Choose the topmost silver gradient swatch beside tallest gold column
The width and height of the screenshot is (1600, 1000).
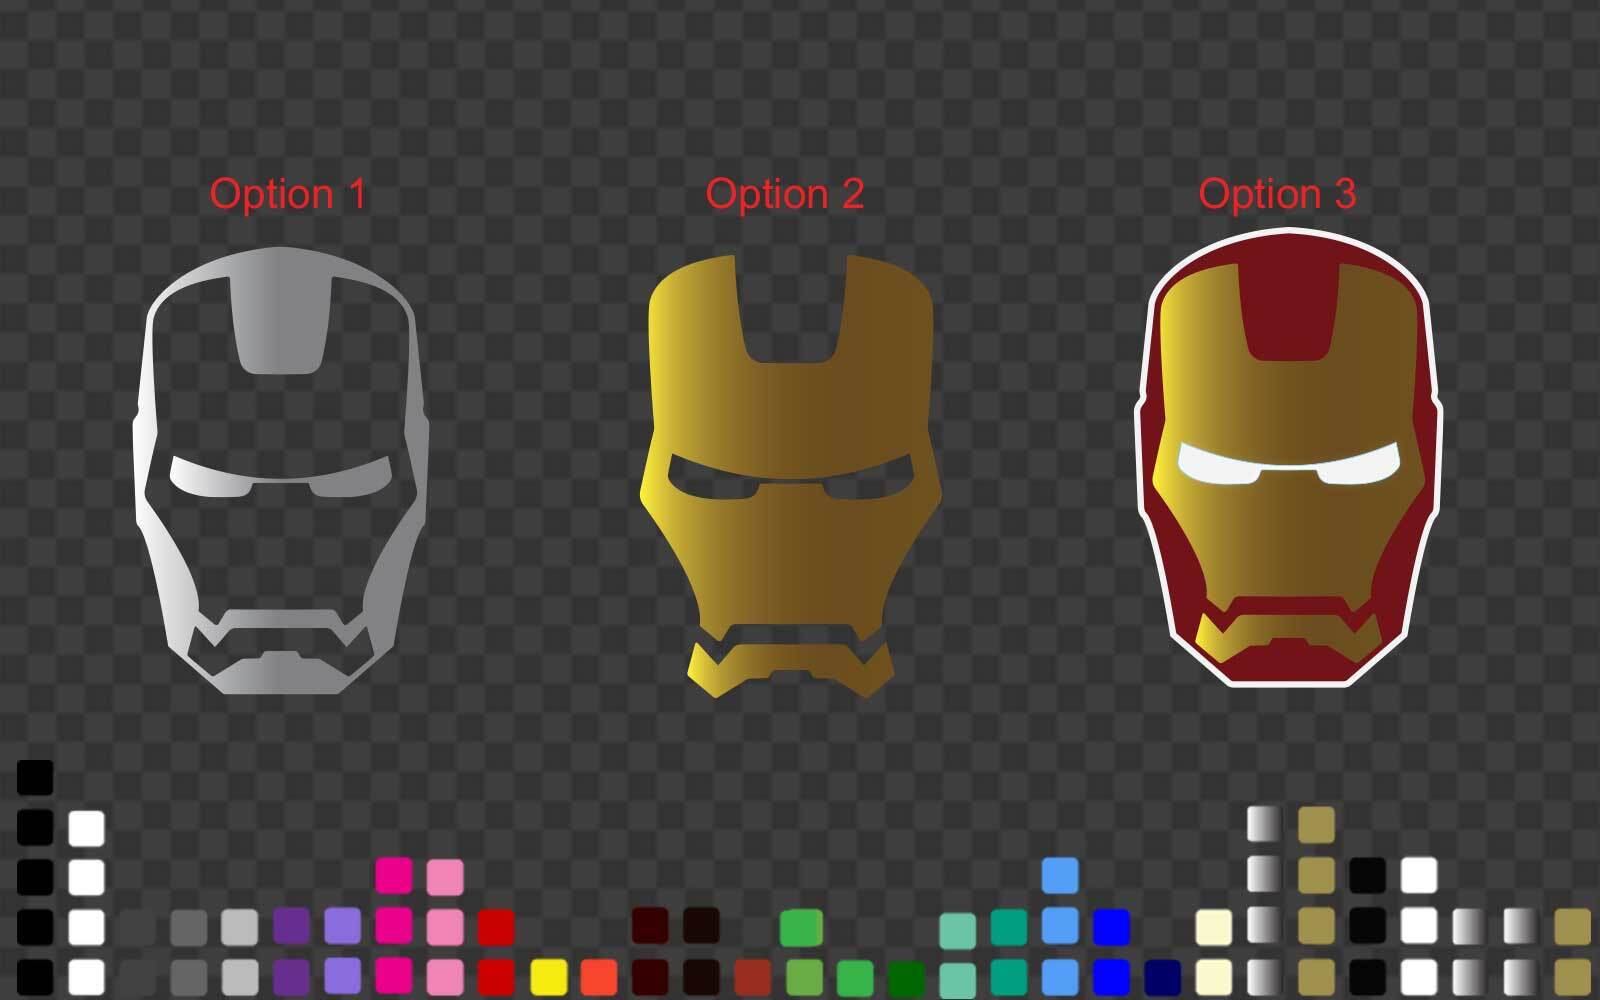(1265, 826)
